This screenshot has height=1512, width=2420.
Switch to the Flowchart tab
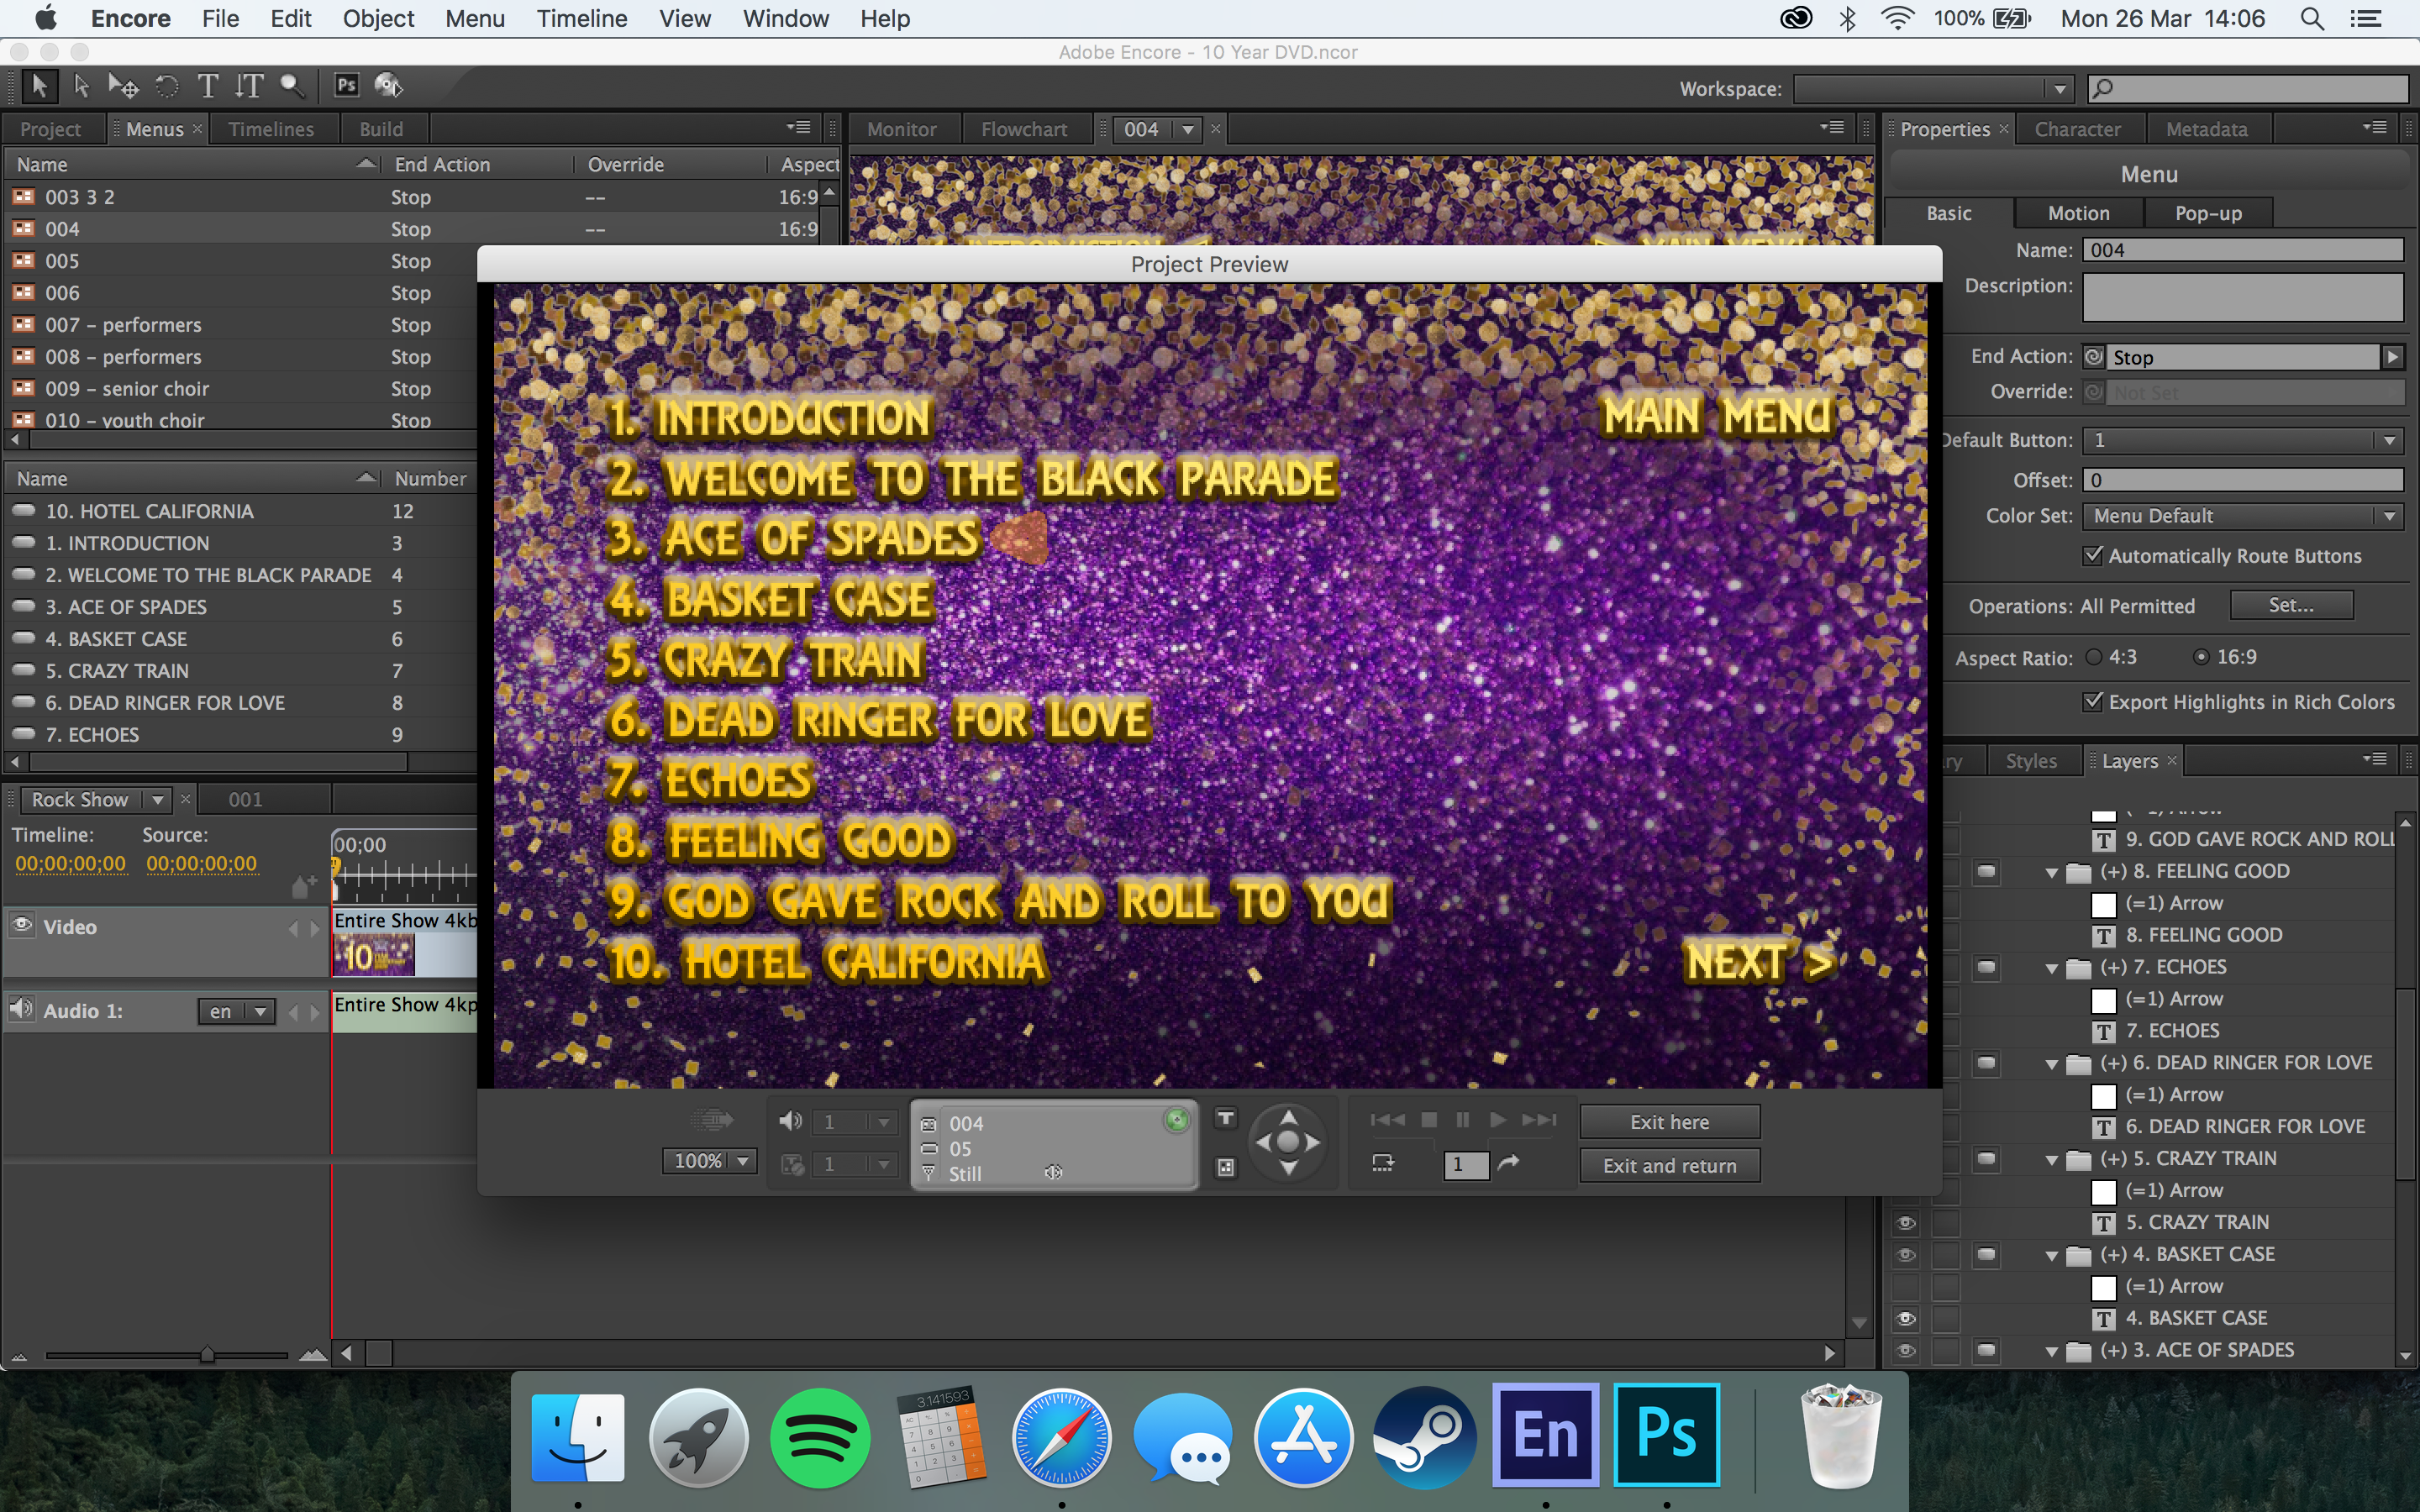[x=1023, y=129]
